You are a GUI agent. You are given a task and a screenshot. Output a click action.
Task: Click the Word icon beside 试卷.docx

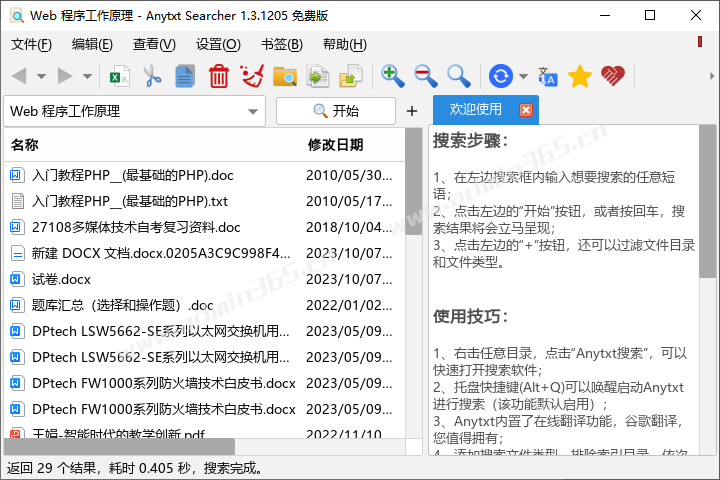coord(17,279)
